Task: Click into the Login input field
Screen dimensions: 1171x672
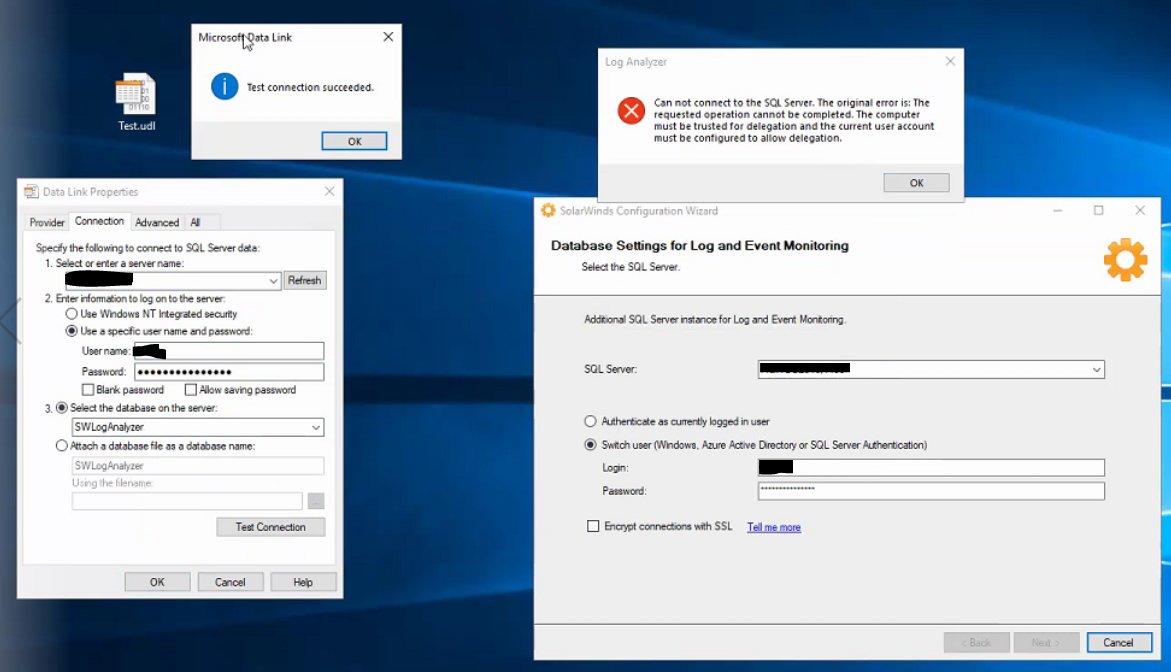Action: pos(931,467)
